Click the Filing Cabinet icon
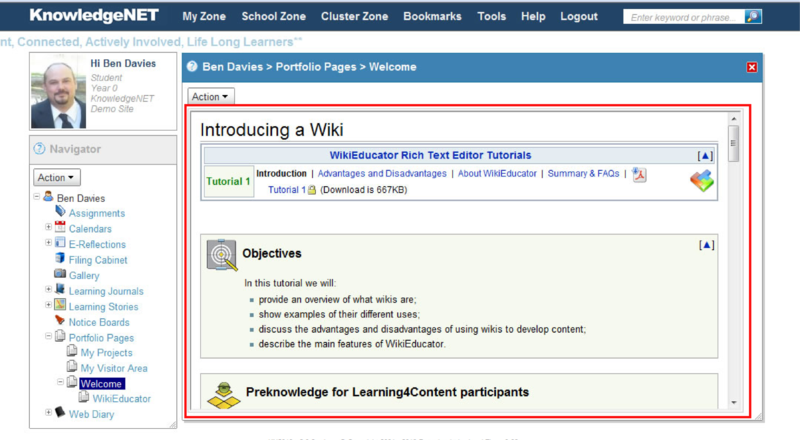This screenshot has width=800, height=440. click(60, 258)
